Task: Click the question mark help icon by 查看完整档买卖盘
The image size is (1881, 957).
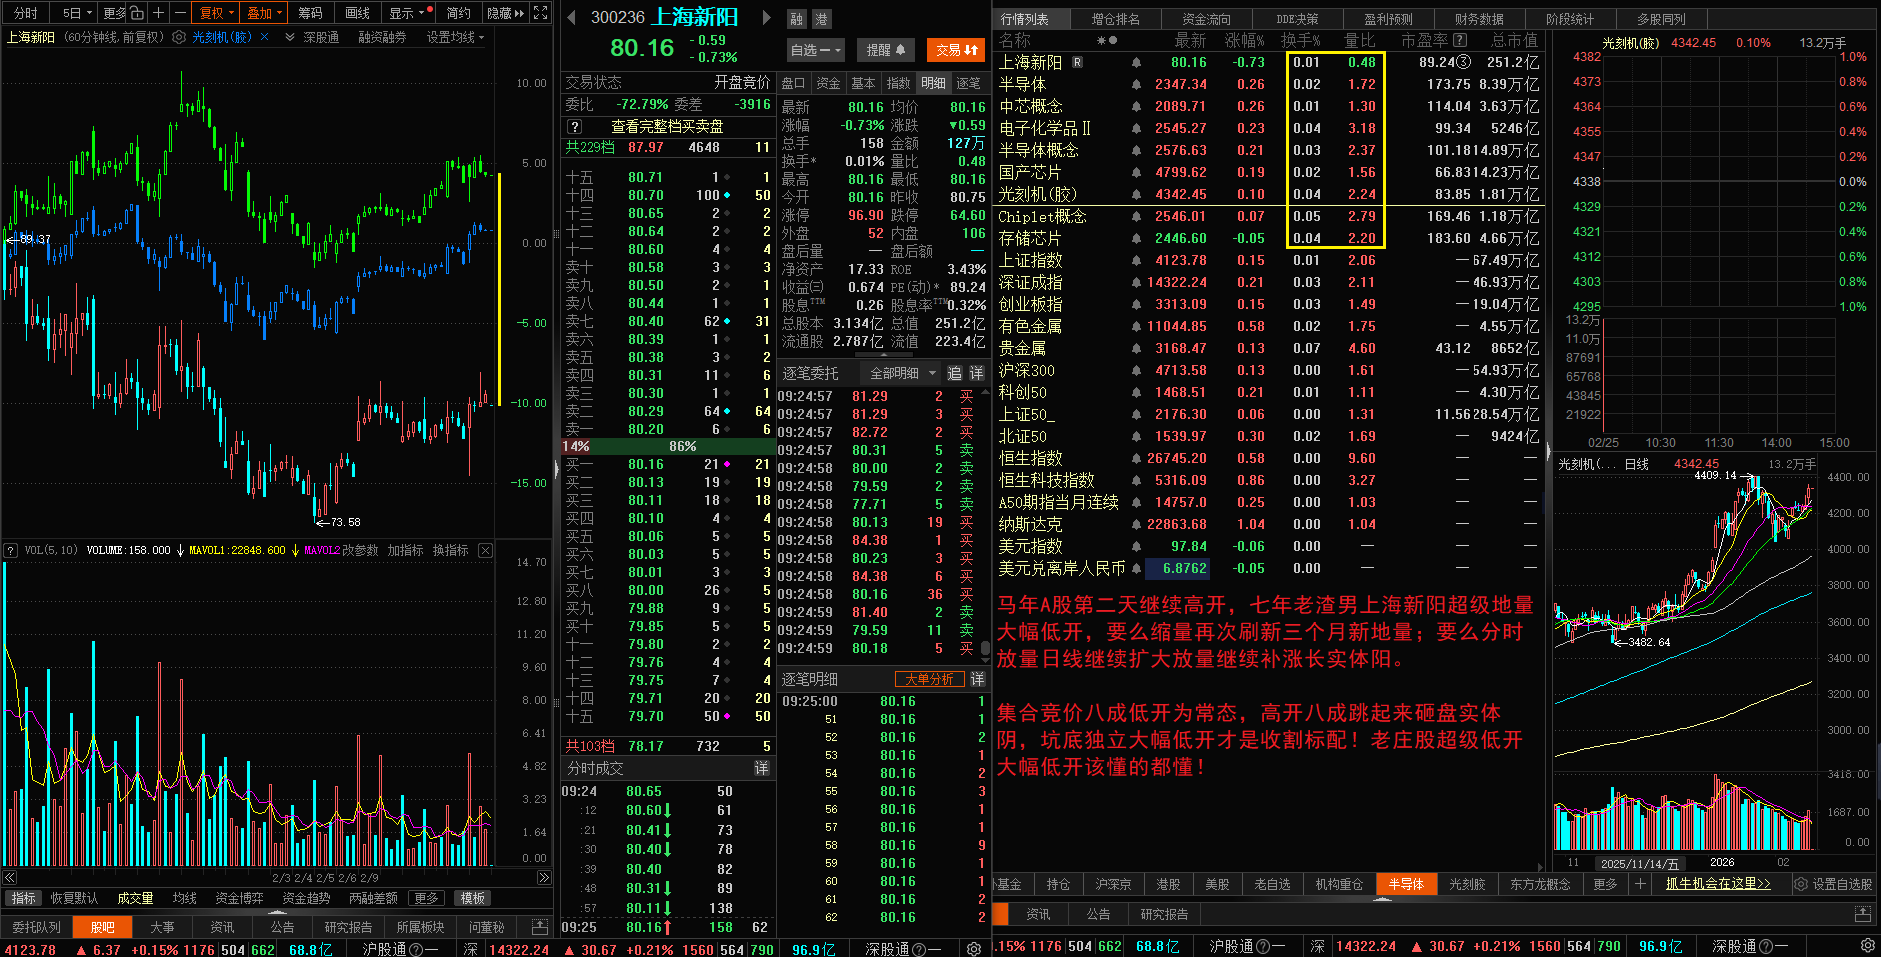Action: coord(574,127)
